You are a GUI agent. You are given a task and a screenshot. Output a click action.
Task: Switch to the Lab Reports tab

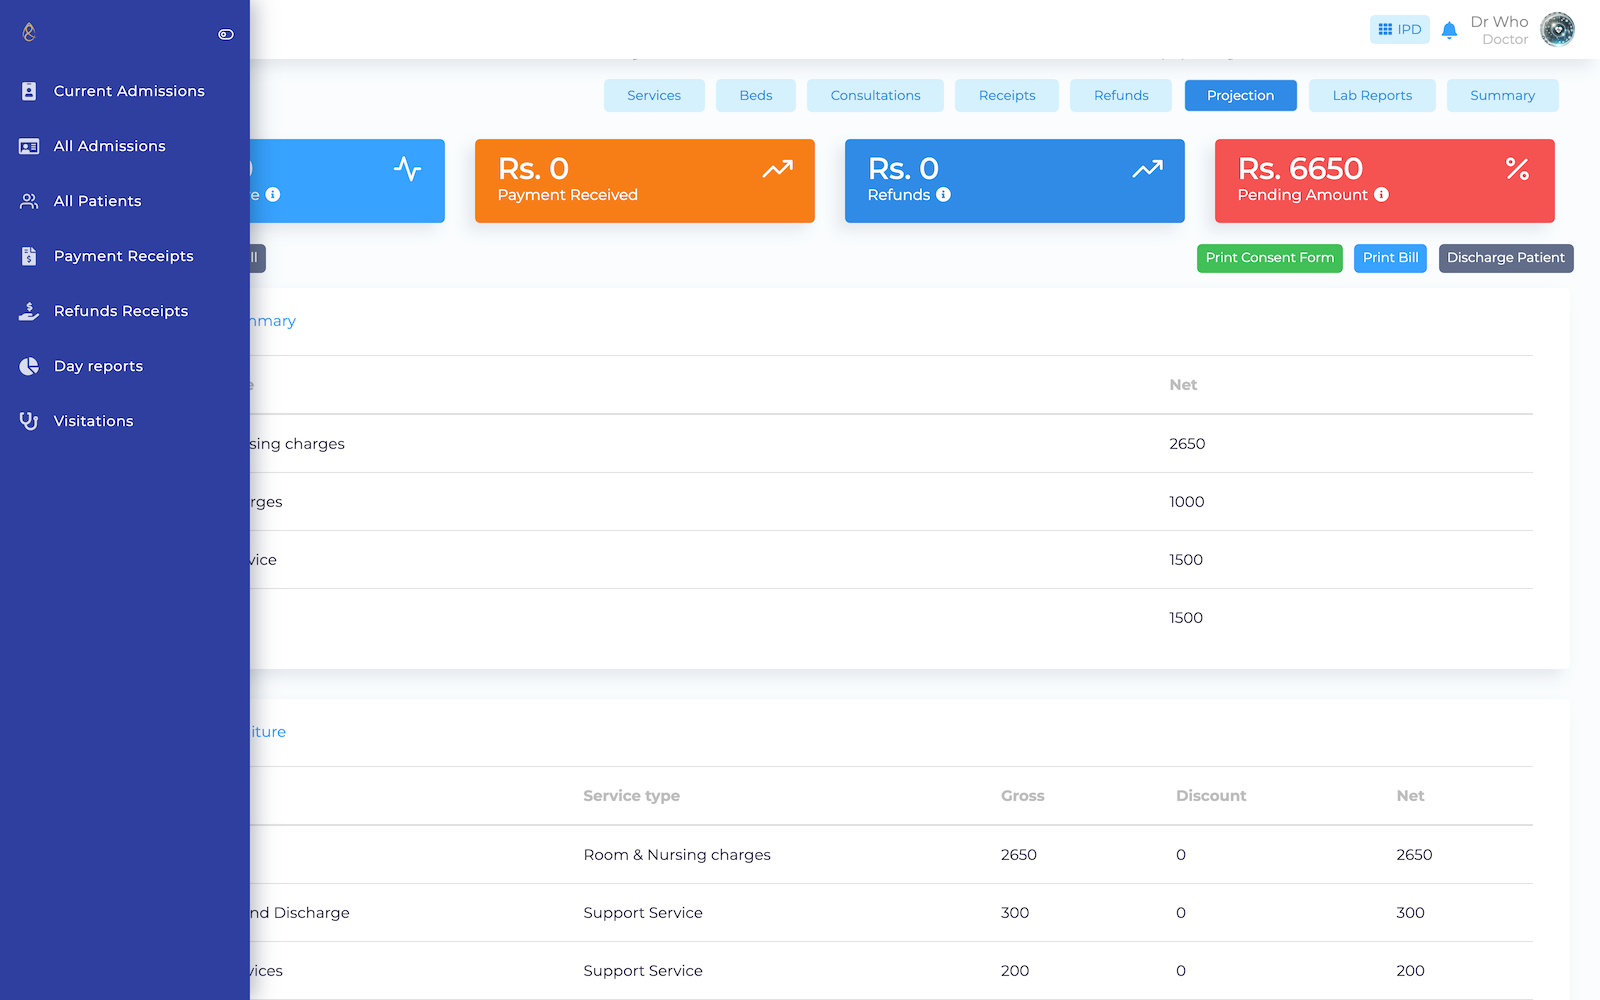pos(1371,96)
